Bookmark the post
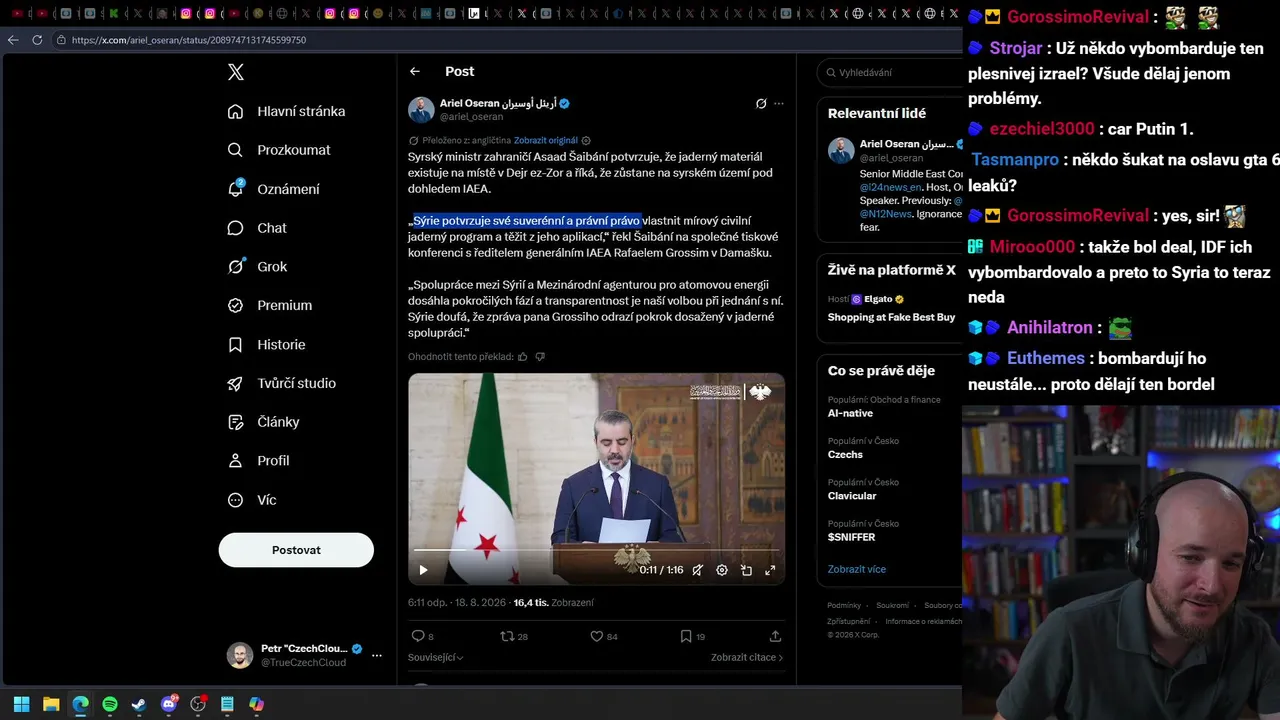This screenshot has width=1280, height=720. pyautogui.click(x=692, y=636)
